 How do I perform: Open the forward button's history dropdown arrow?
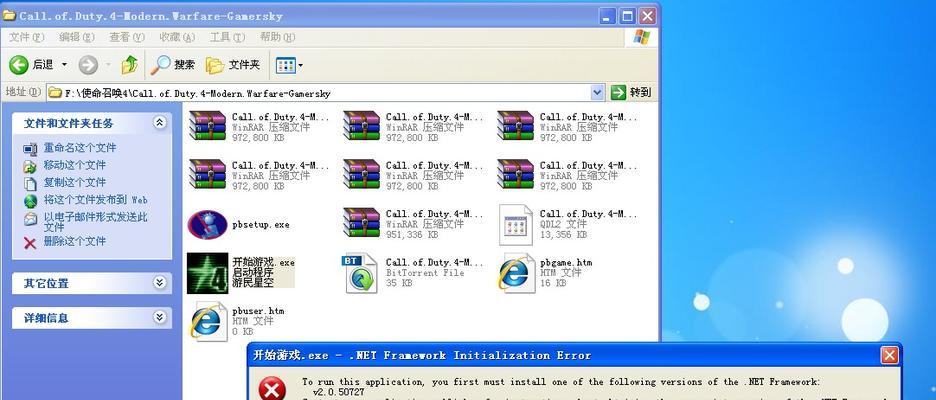point(109,64)
